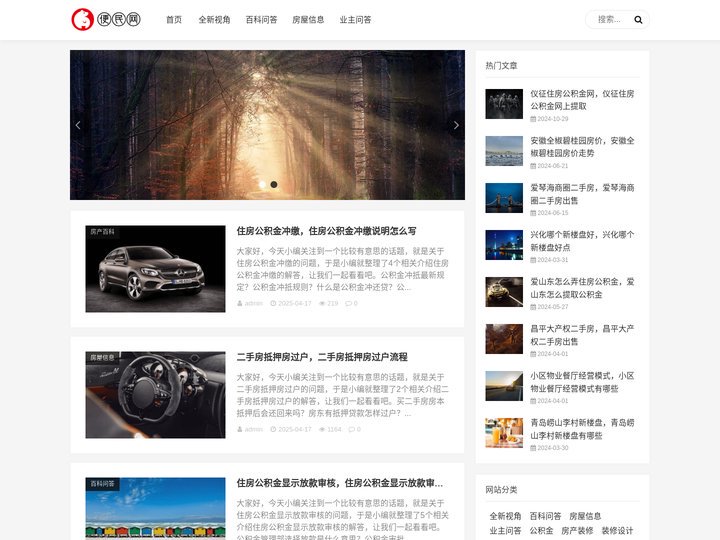The image size is (720, 540).
Task: Select 装修设计 category link
Action: point(617,531)
